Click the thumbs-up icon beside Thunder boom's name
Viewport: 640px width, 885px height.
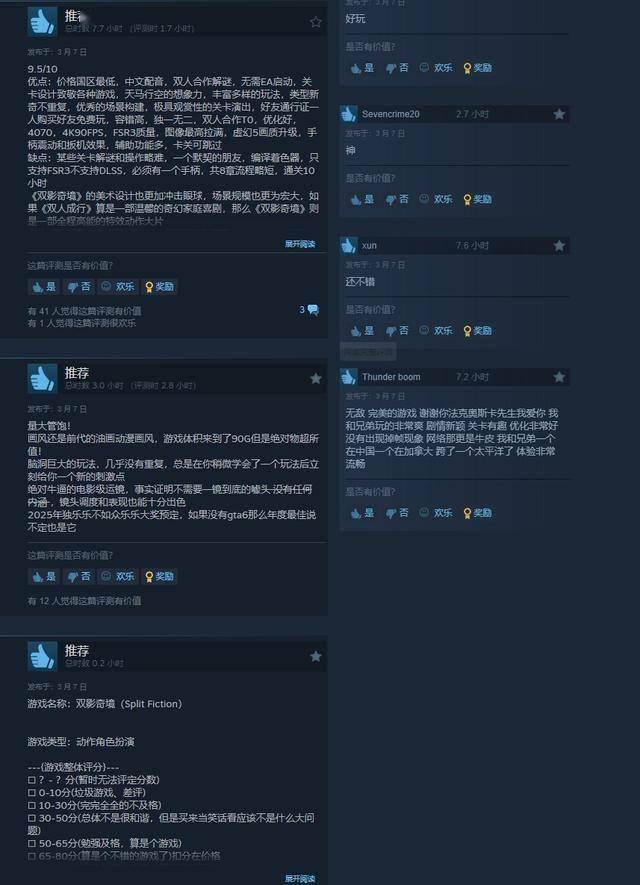(348, 376)
